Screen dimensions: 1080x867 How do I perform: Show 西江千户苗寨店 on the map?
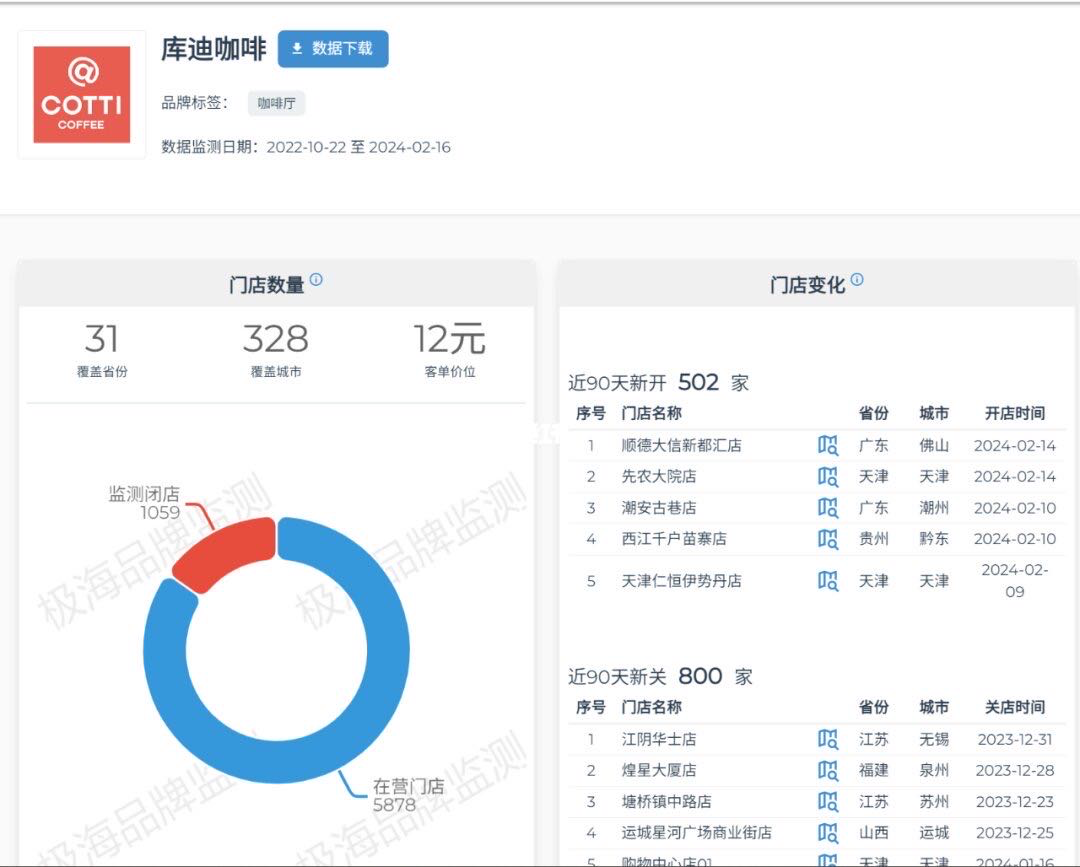(828, 538)
